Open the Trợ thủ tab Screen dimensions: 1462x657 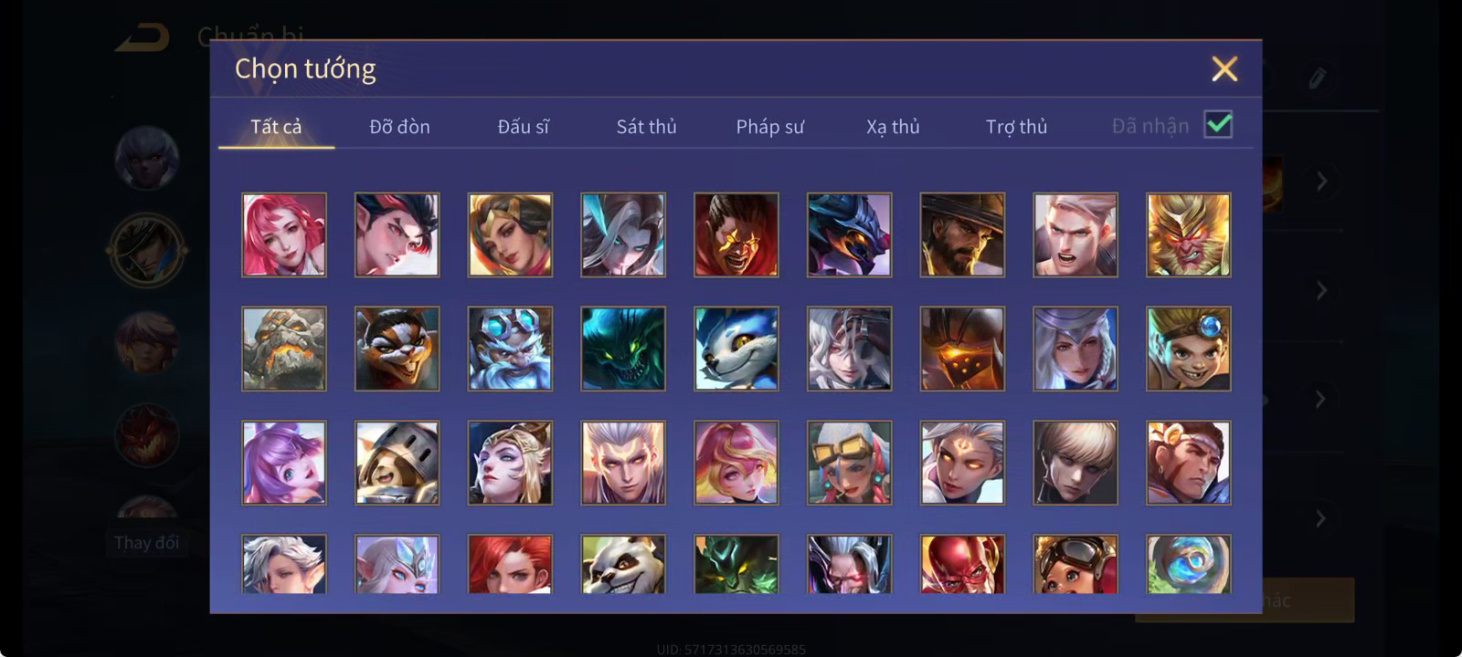pos(1016,127)
